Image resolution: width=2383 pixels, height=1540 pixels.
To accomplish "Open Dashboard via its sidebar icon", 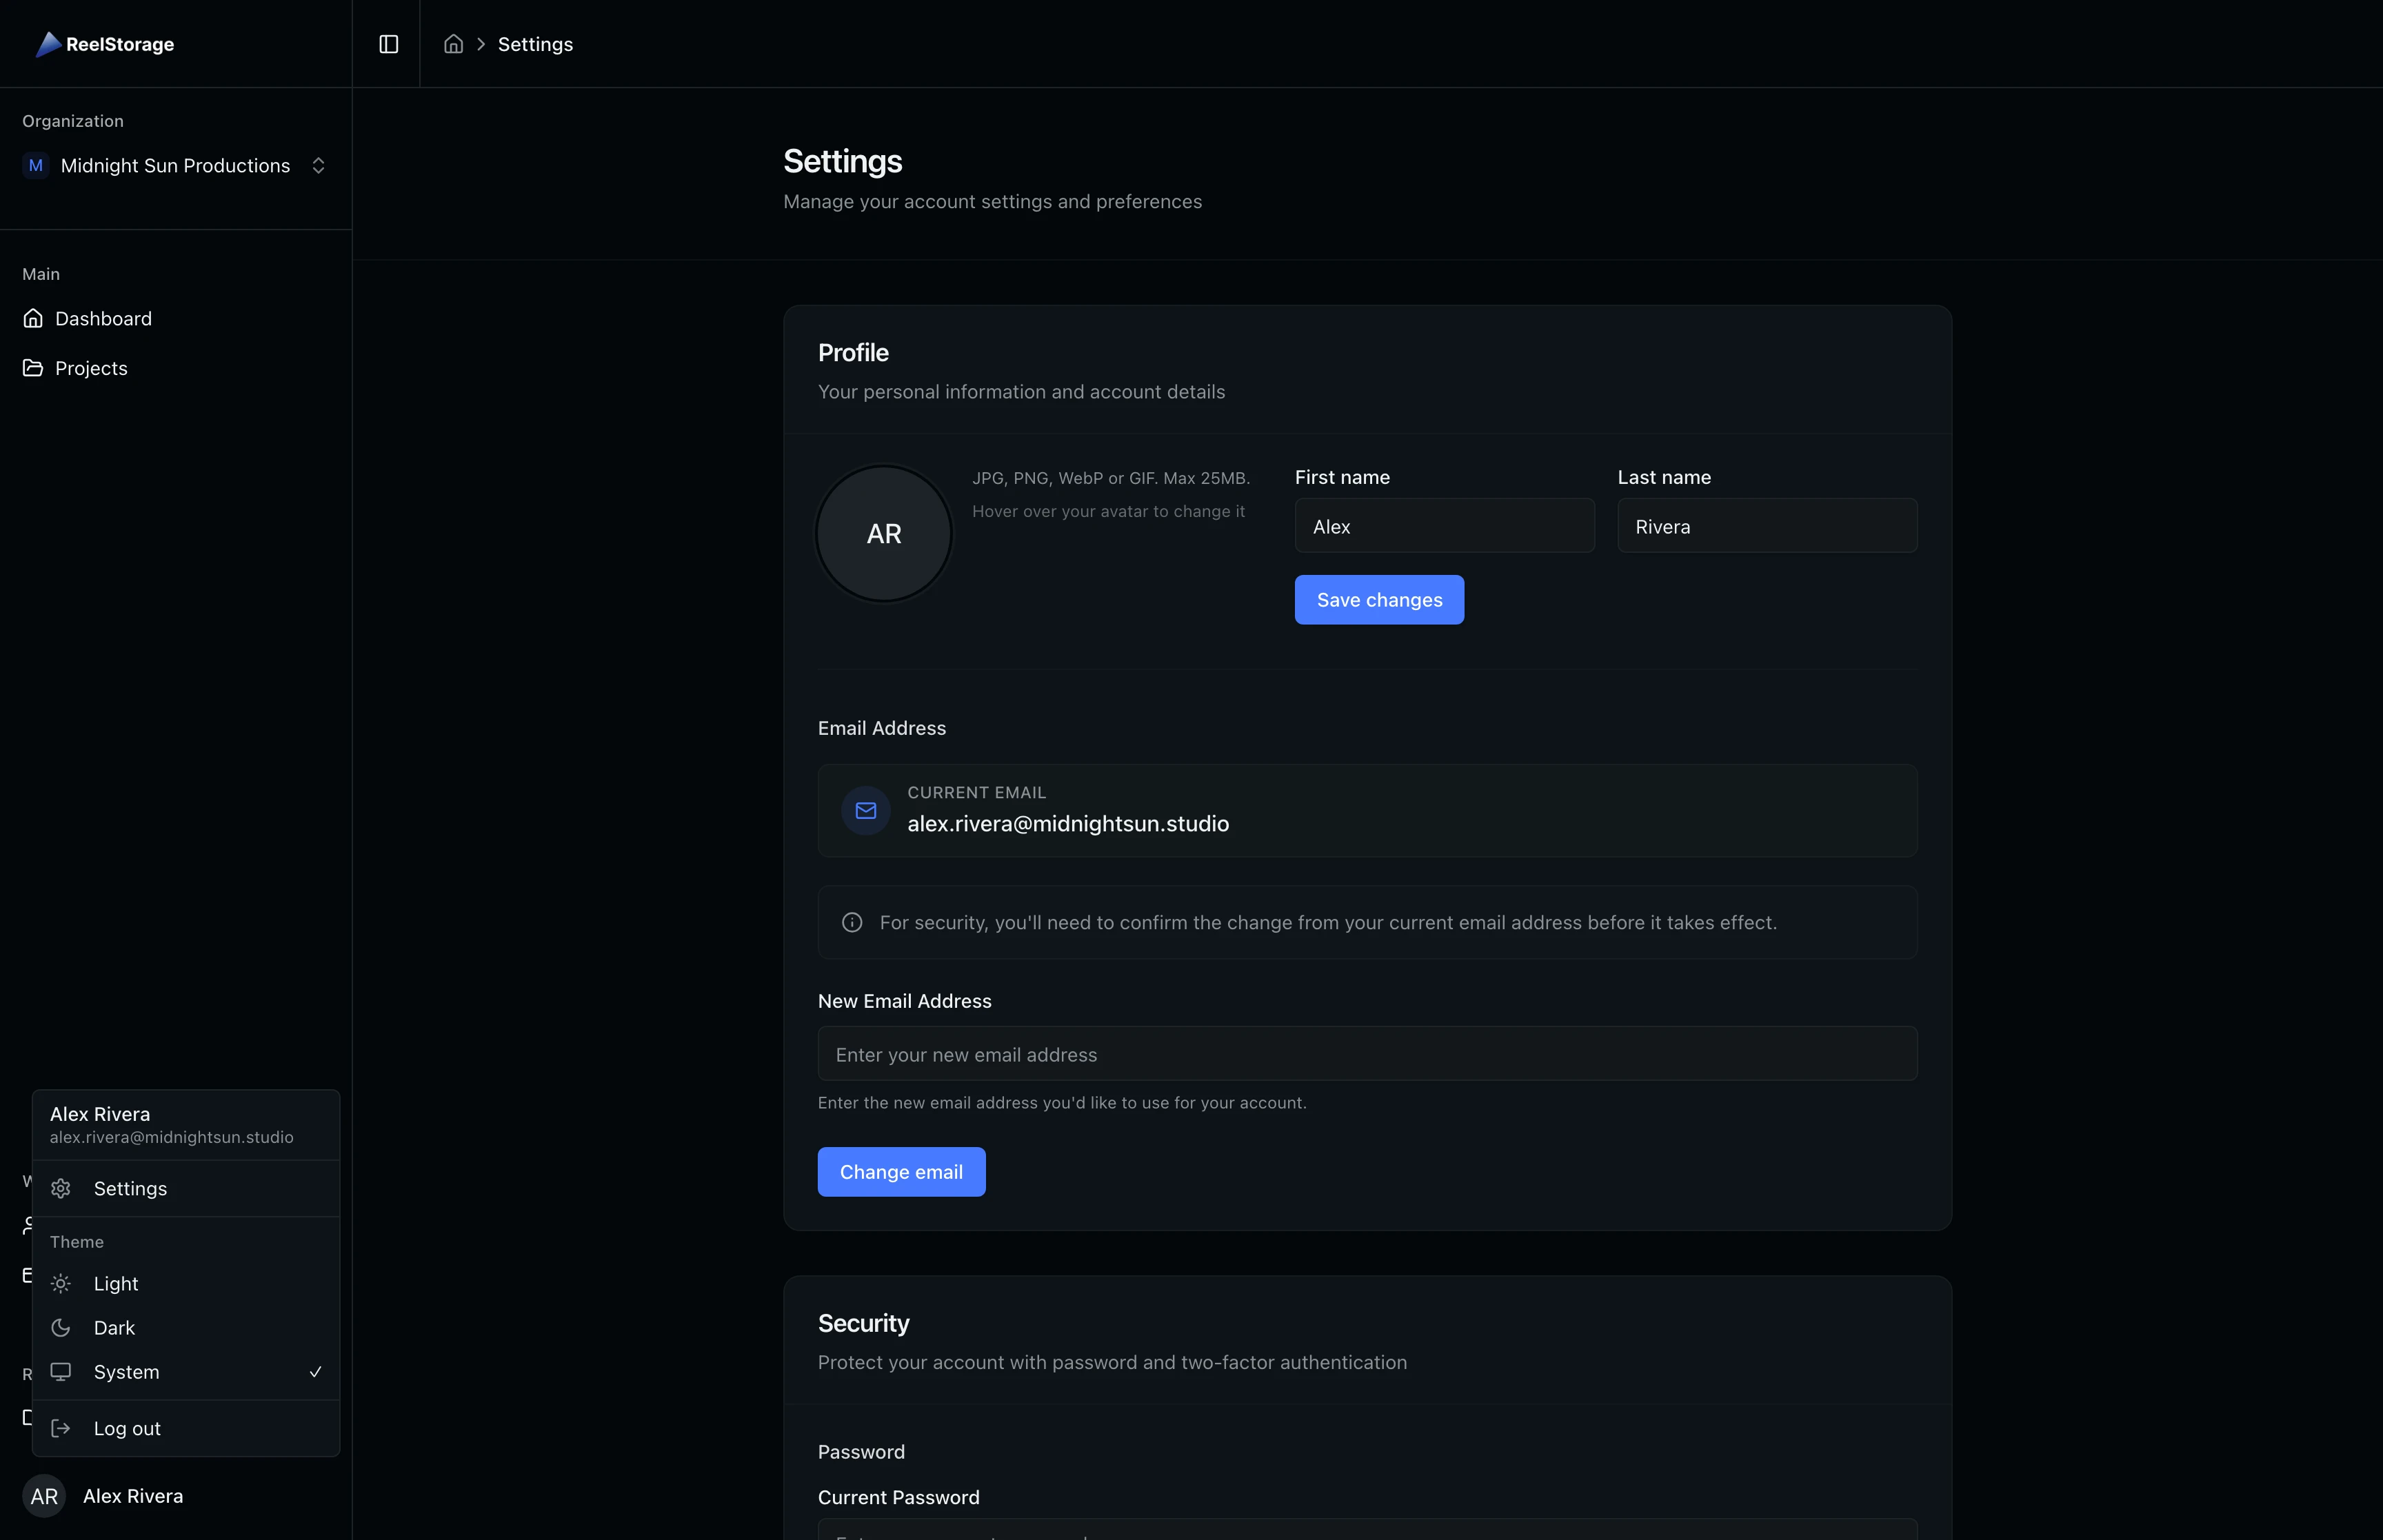I will [33, 318].
